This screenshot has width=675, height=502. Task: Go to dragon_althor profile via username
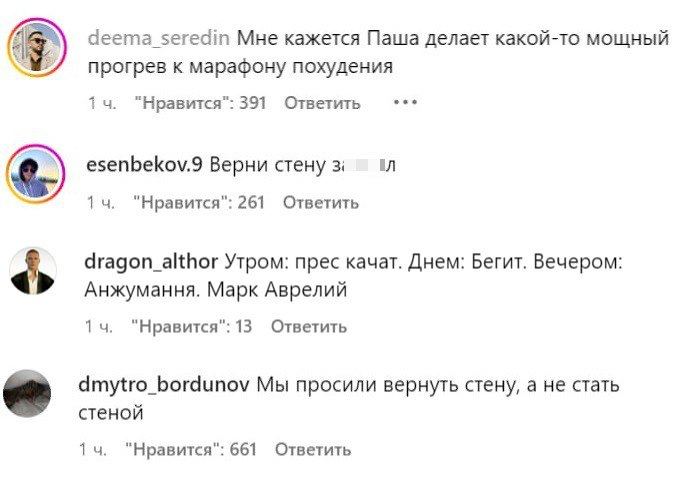[152, 262]
